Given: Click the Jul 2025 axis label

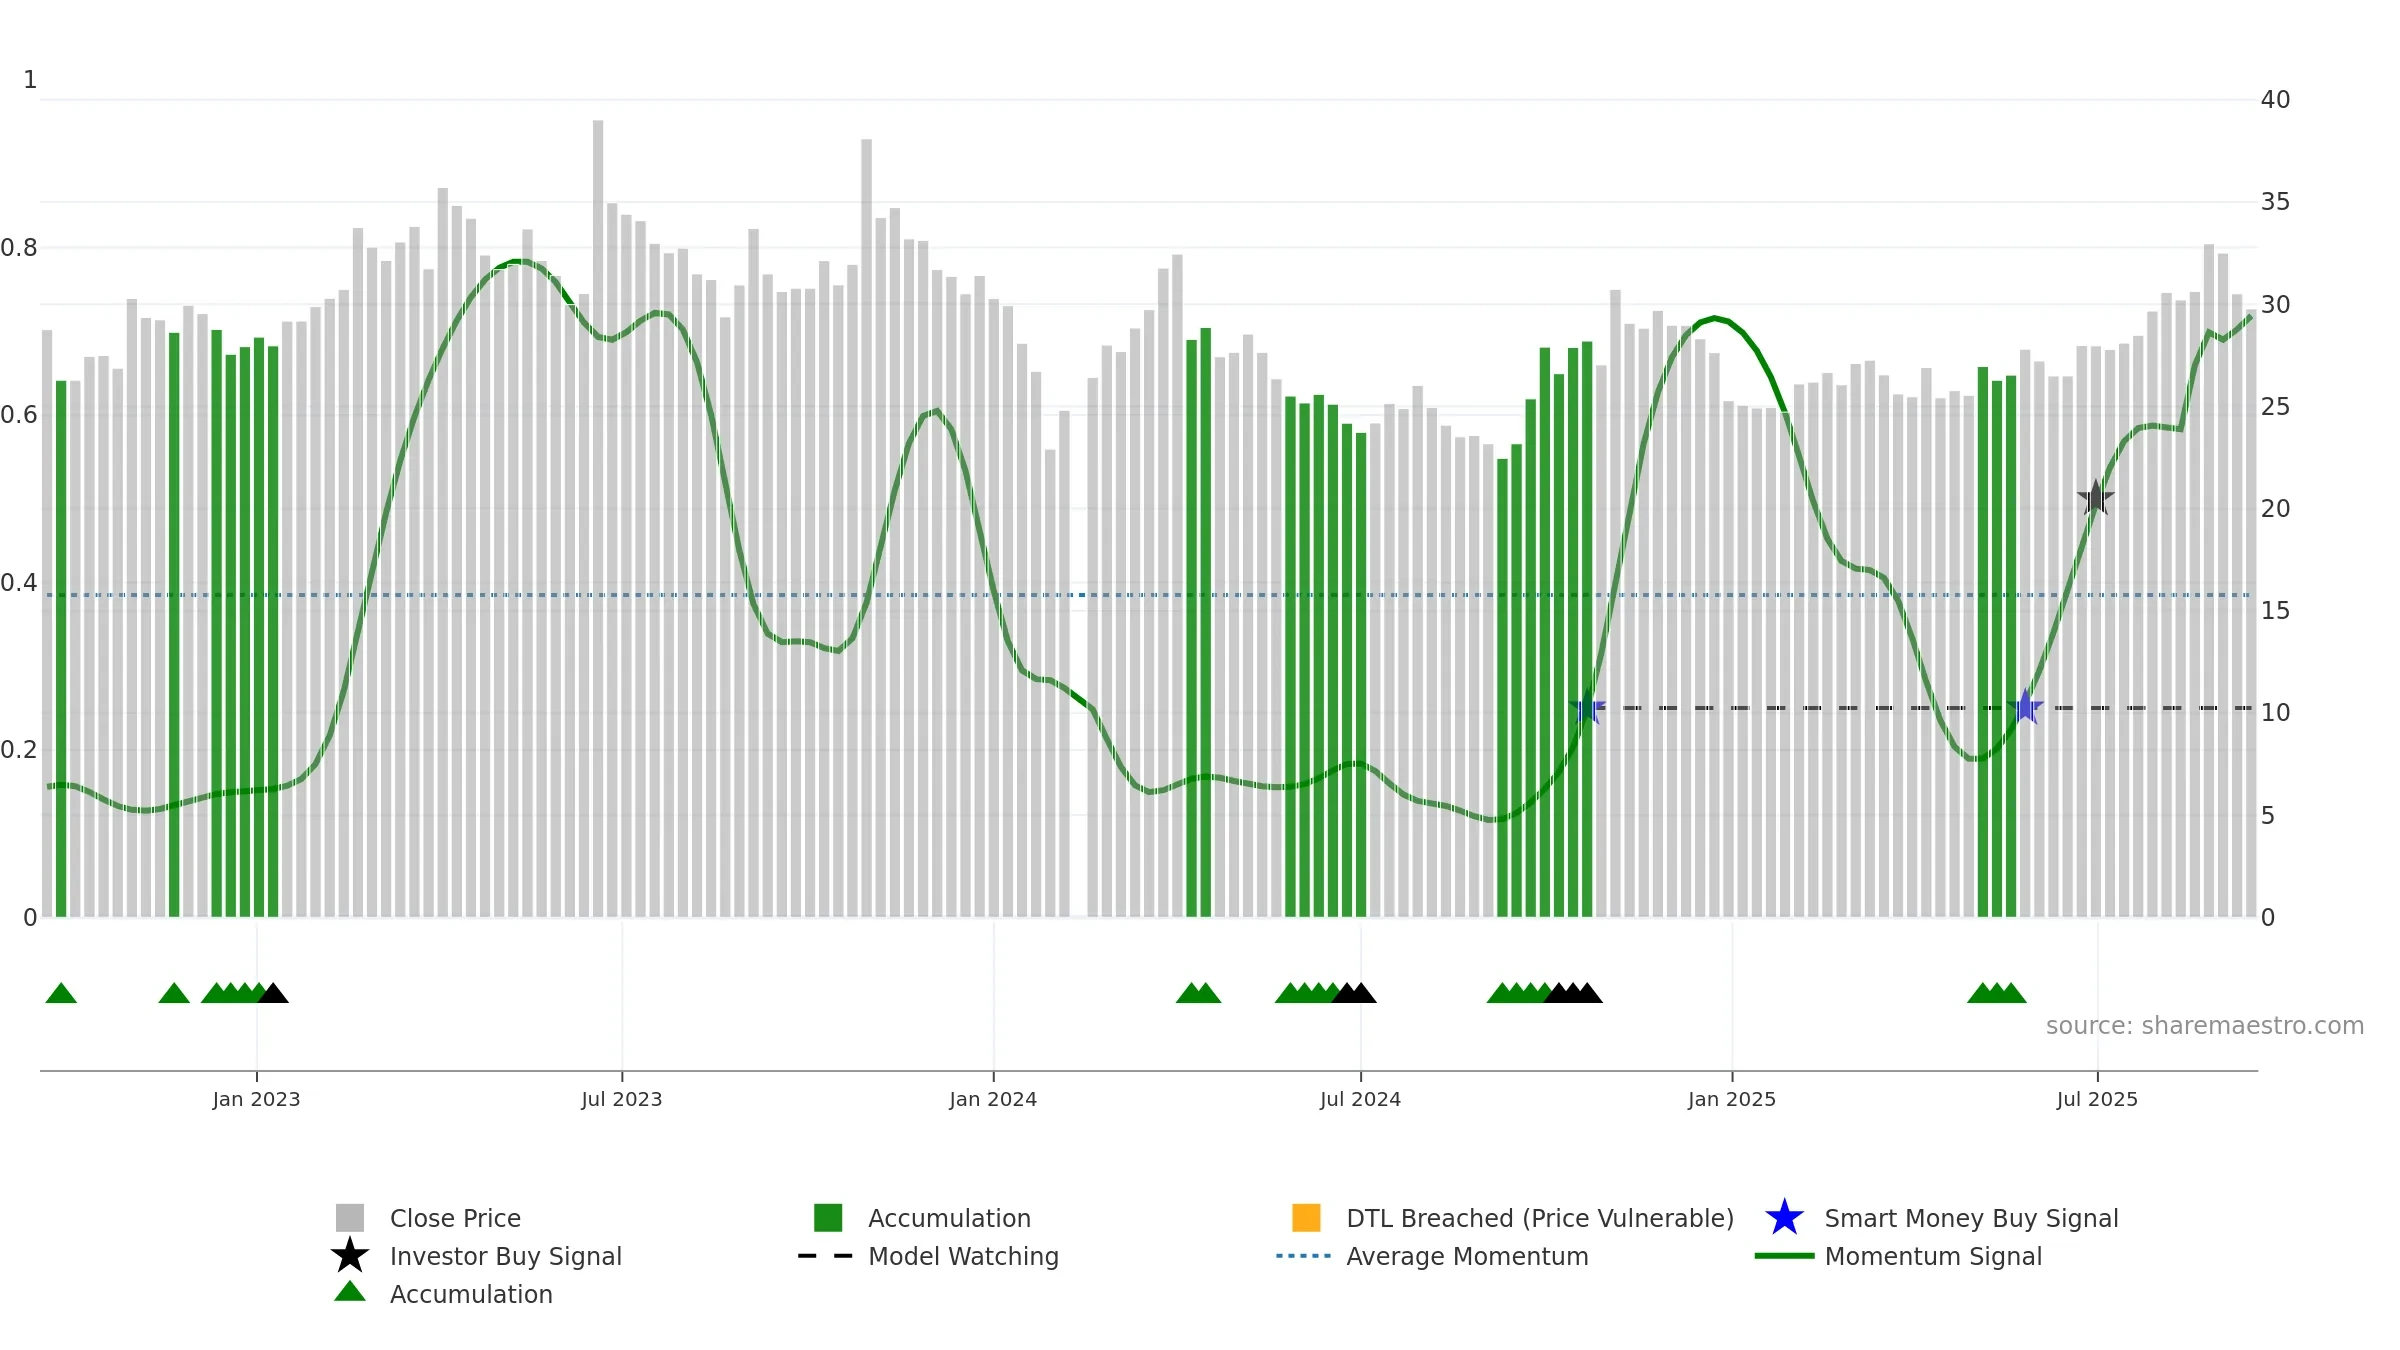Looking at the screenshot, I should click(2097, 1100).
